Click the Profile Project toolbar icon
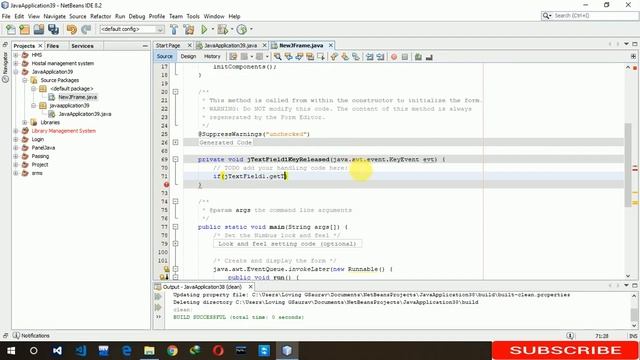The height and width of the screenshot is (360, 640). [242, 29]
